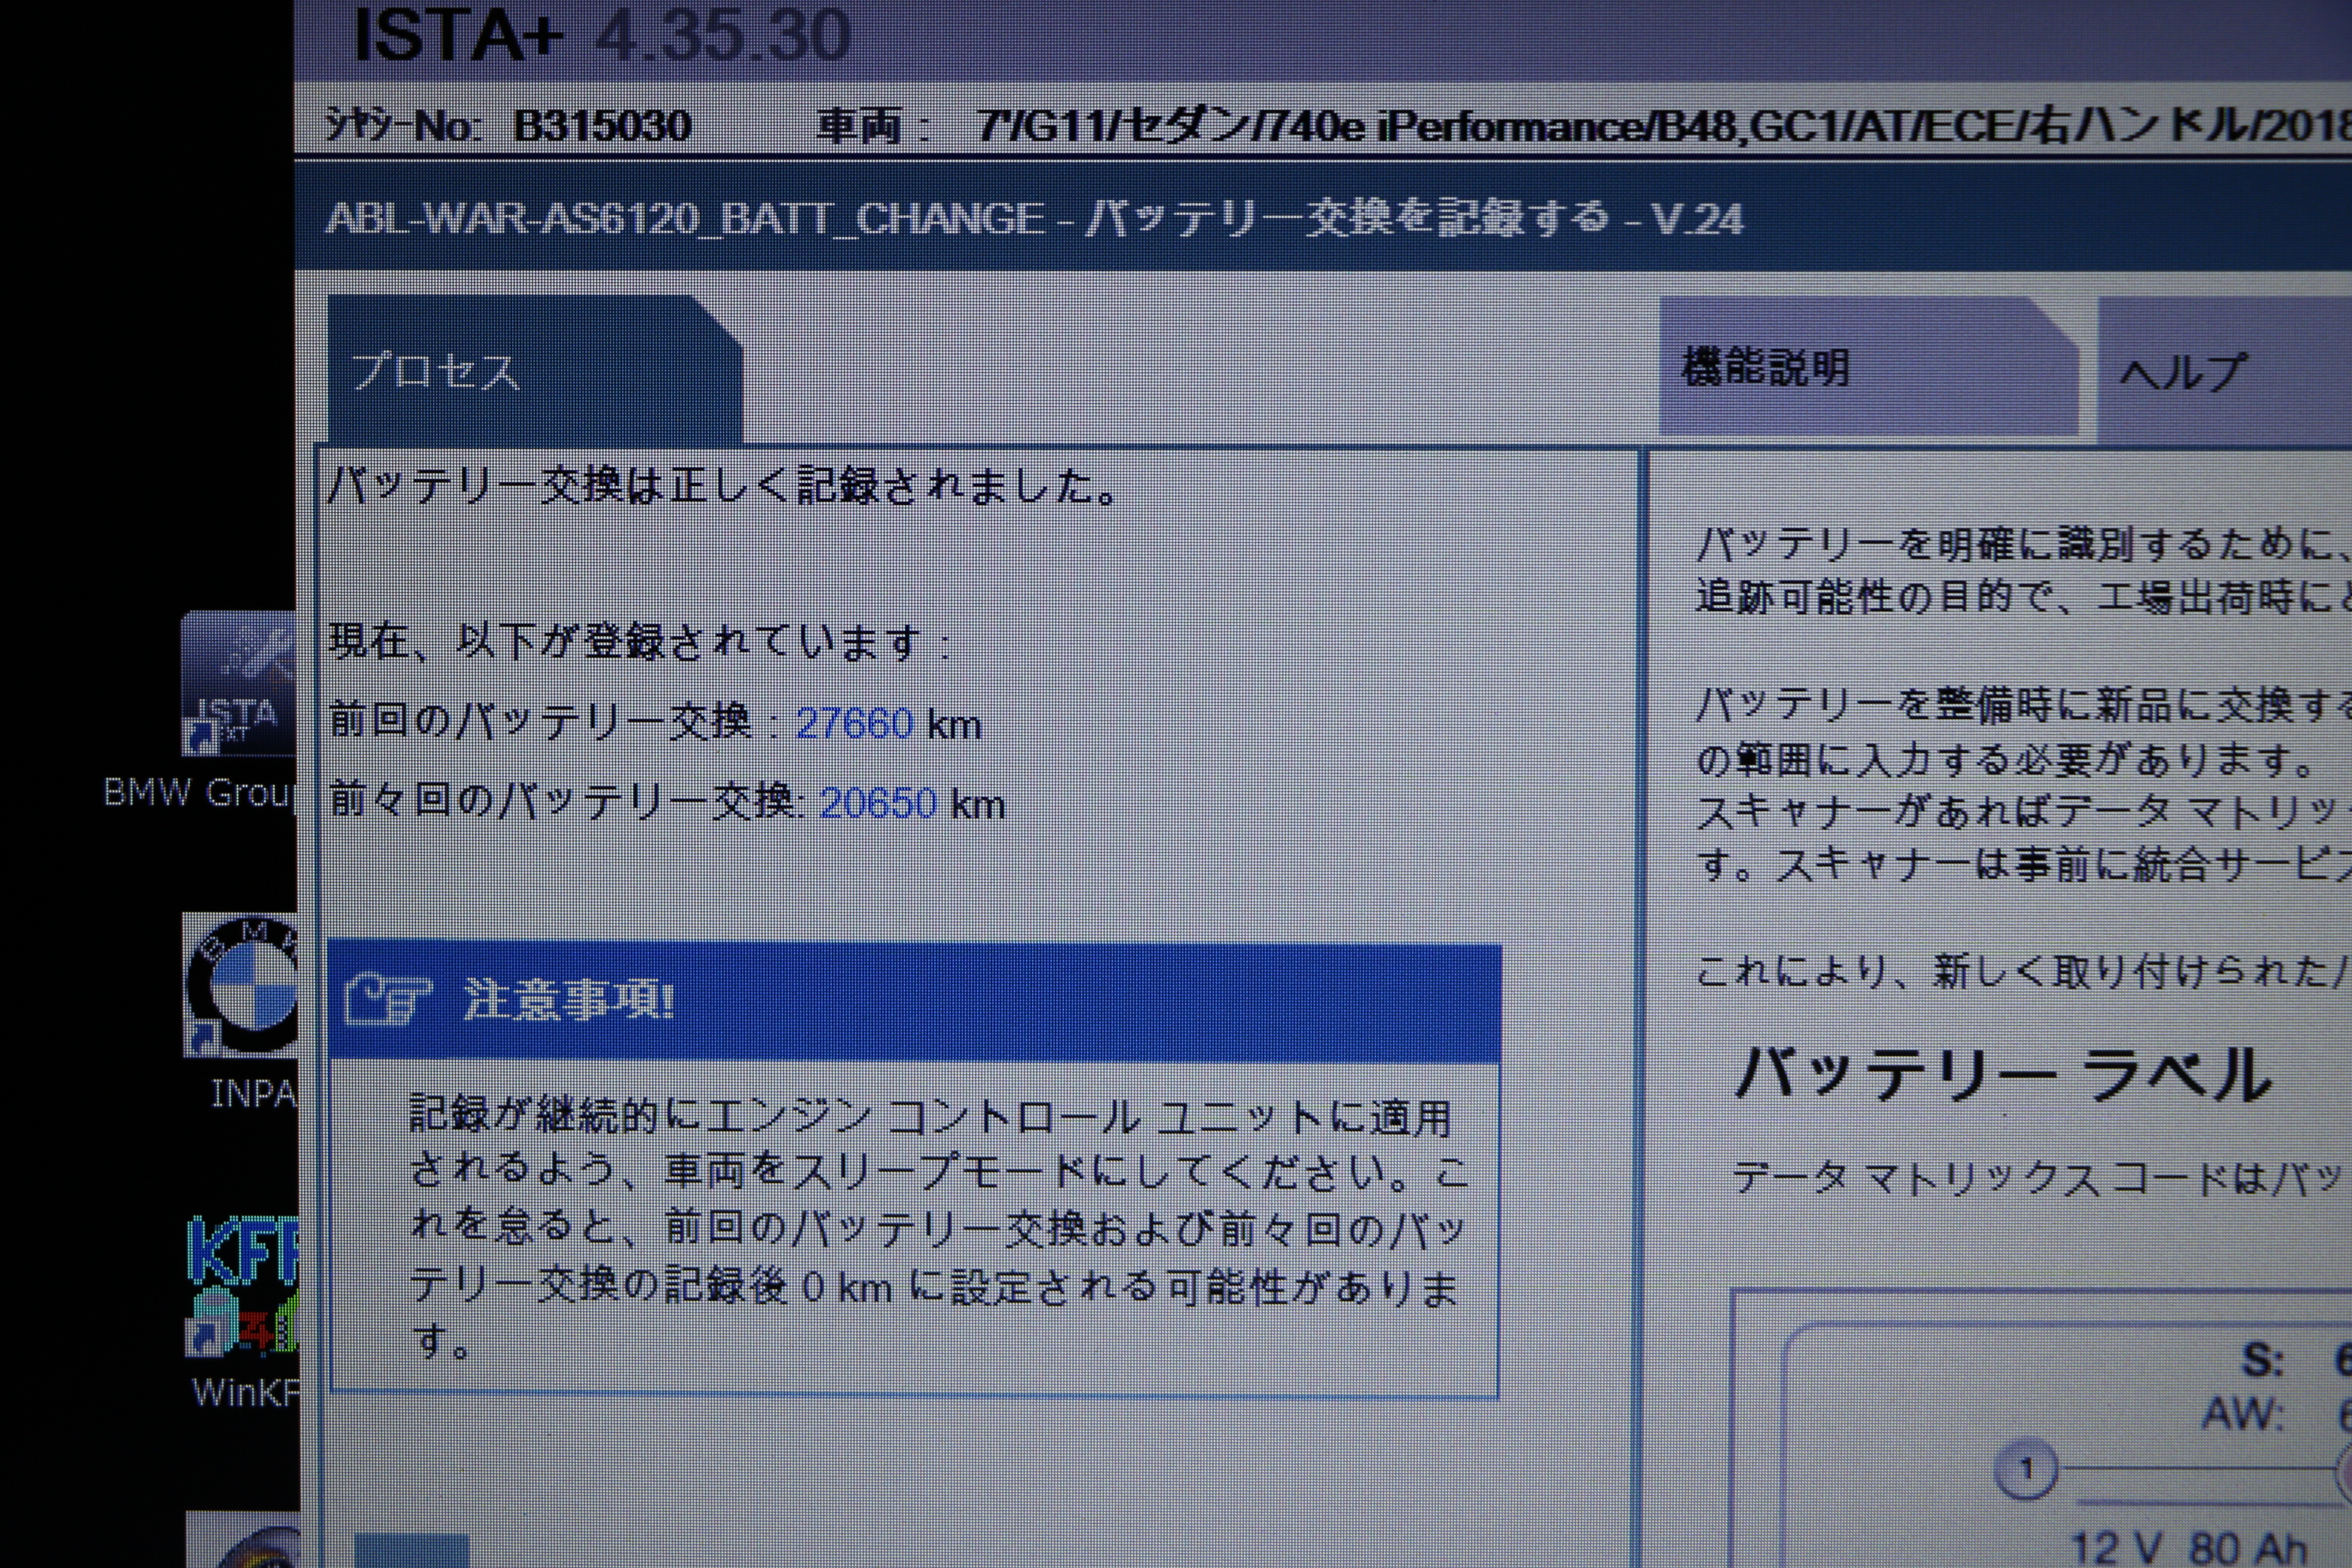Viewport: 2352px width, 1568px height.
Task: Launch the WinKFP desktop shortcut
Action: coord(242,1285)
